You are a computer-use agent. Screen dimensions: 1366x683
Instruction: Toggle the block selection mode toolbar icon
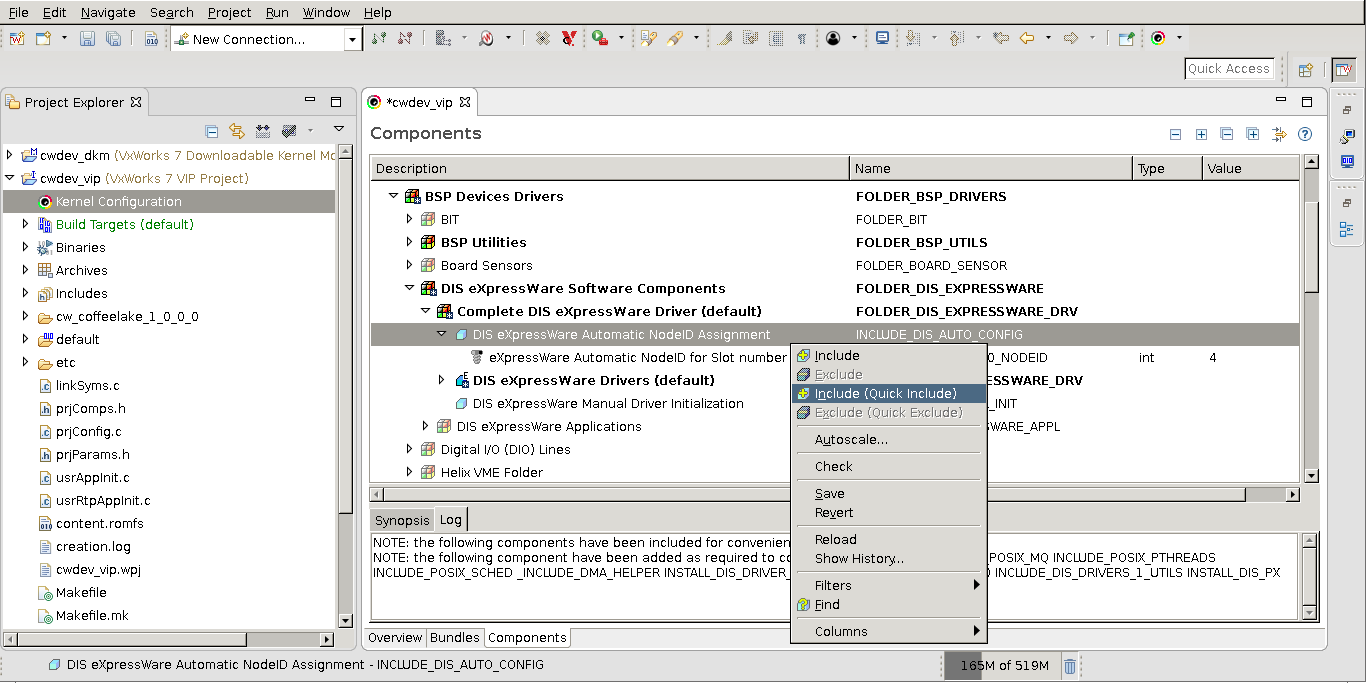coord(776,39)
